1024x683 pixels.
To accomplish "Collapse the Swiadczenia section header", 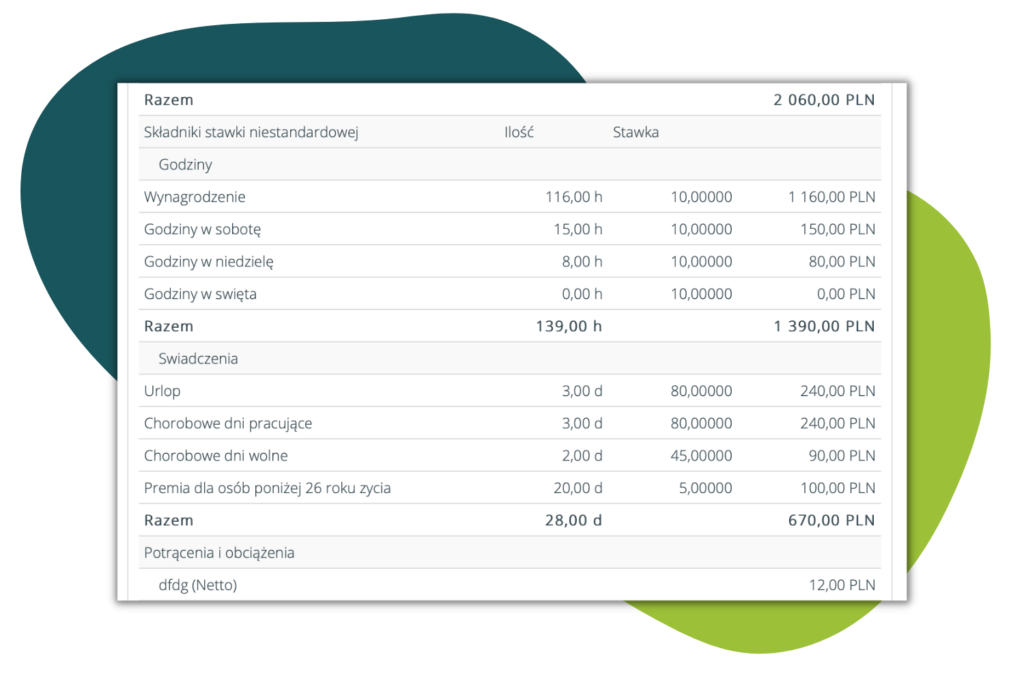I will (198, 358).
